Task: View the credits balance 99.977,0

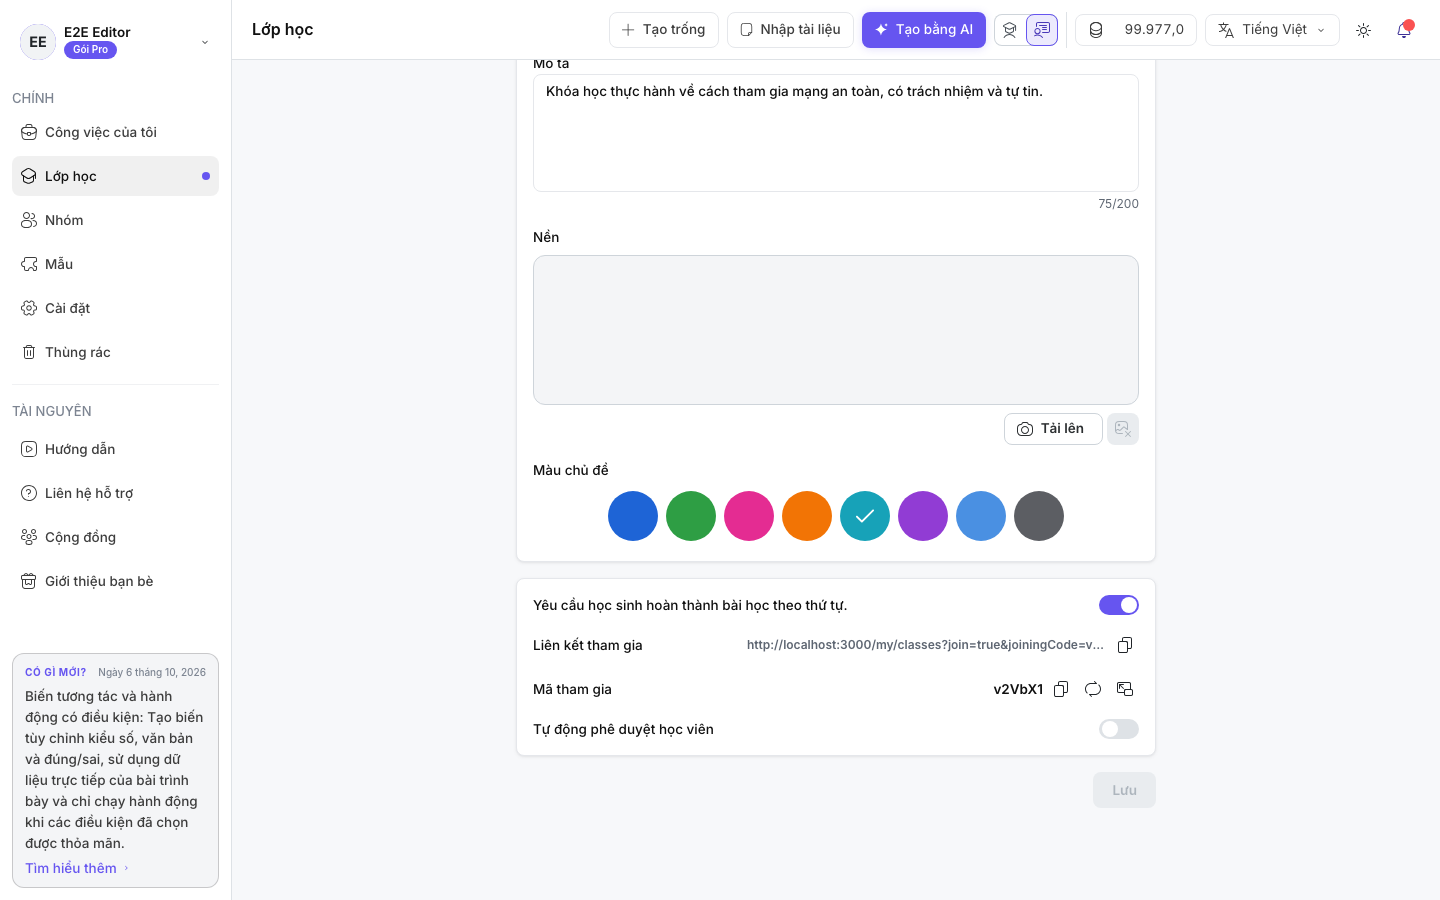Action: [x=1136, y=30]
